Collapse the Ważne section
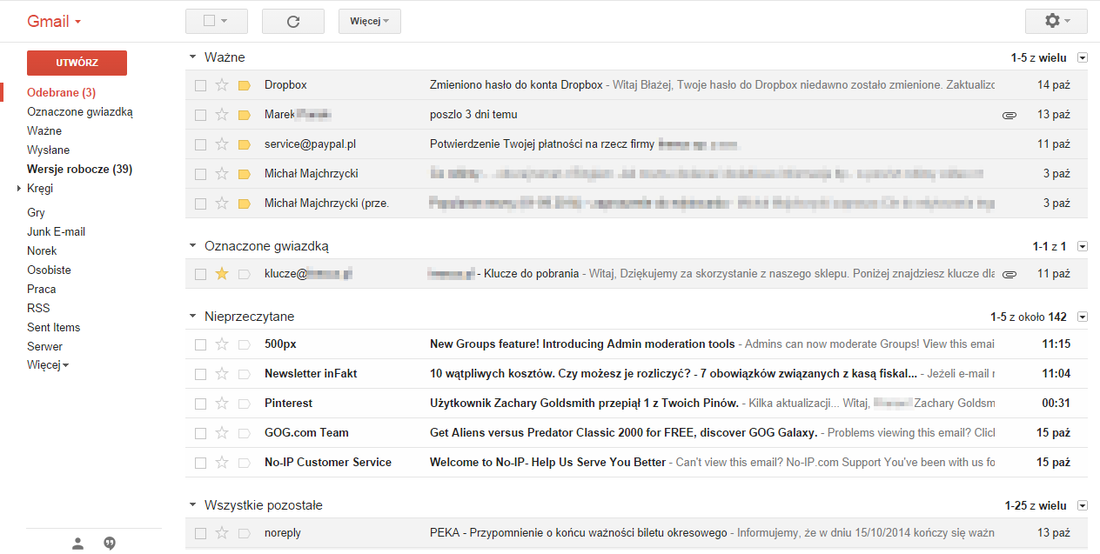The height and width of the screenshot is (554, 1100). pyautogui.click(x=193, y=57)
